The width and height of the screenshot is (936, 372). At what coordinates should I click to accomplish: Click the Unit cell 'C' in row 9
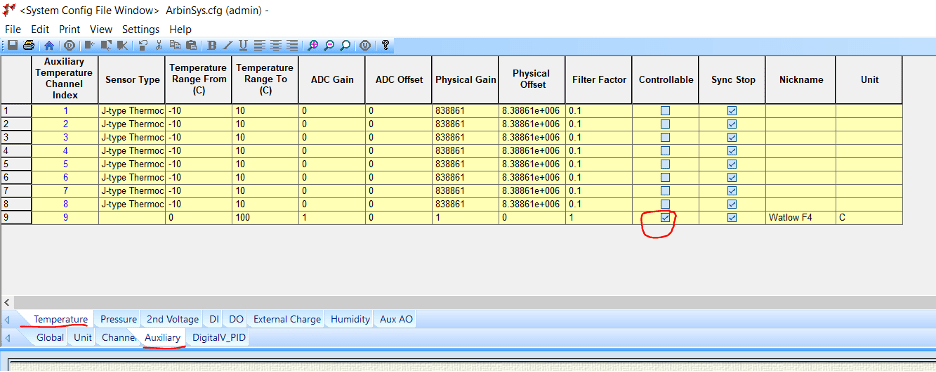[869, 218]
